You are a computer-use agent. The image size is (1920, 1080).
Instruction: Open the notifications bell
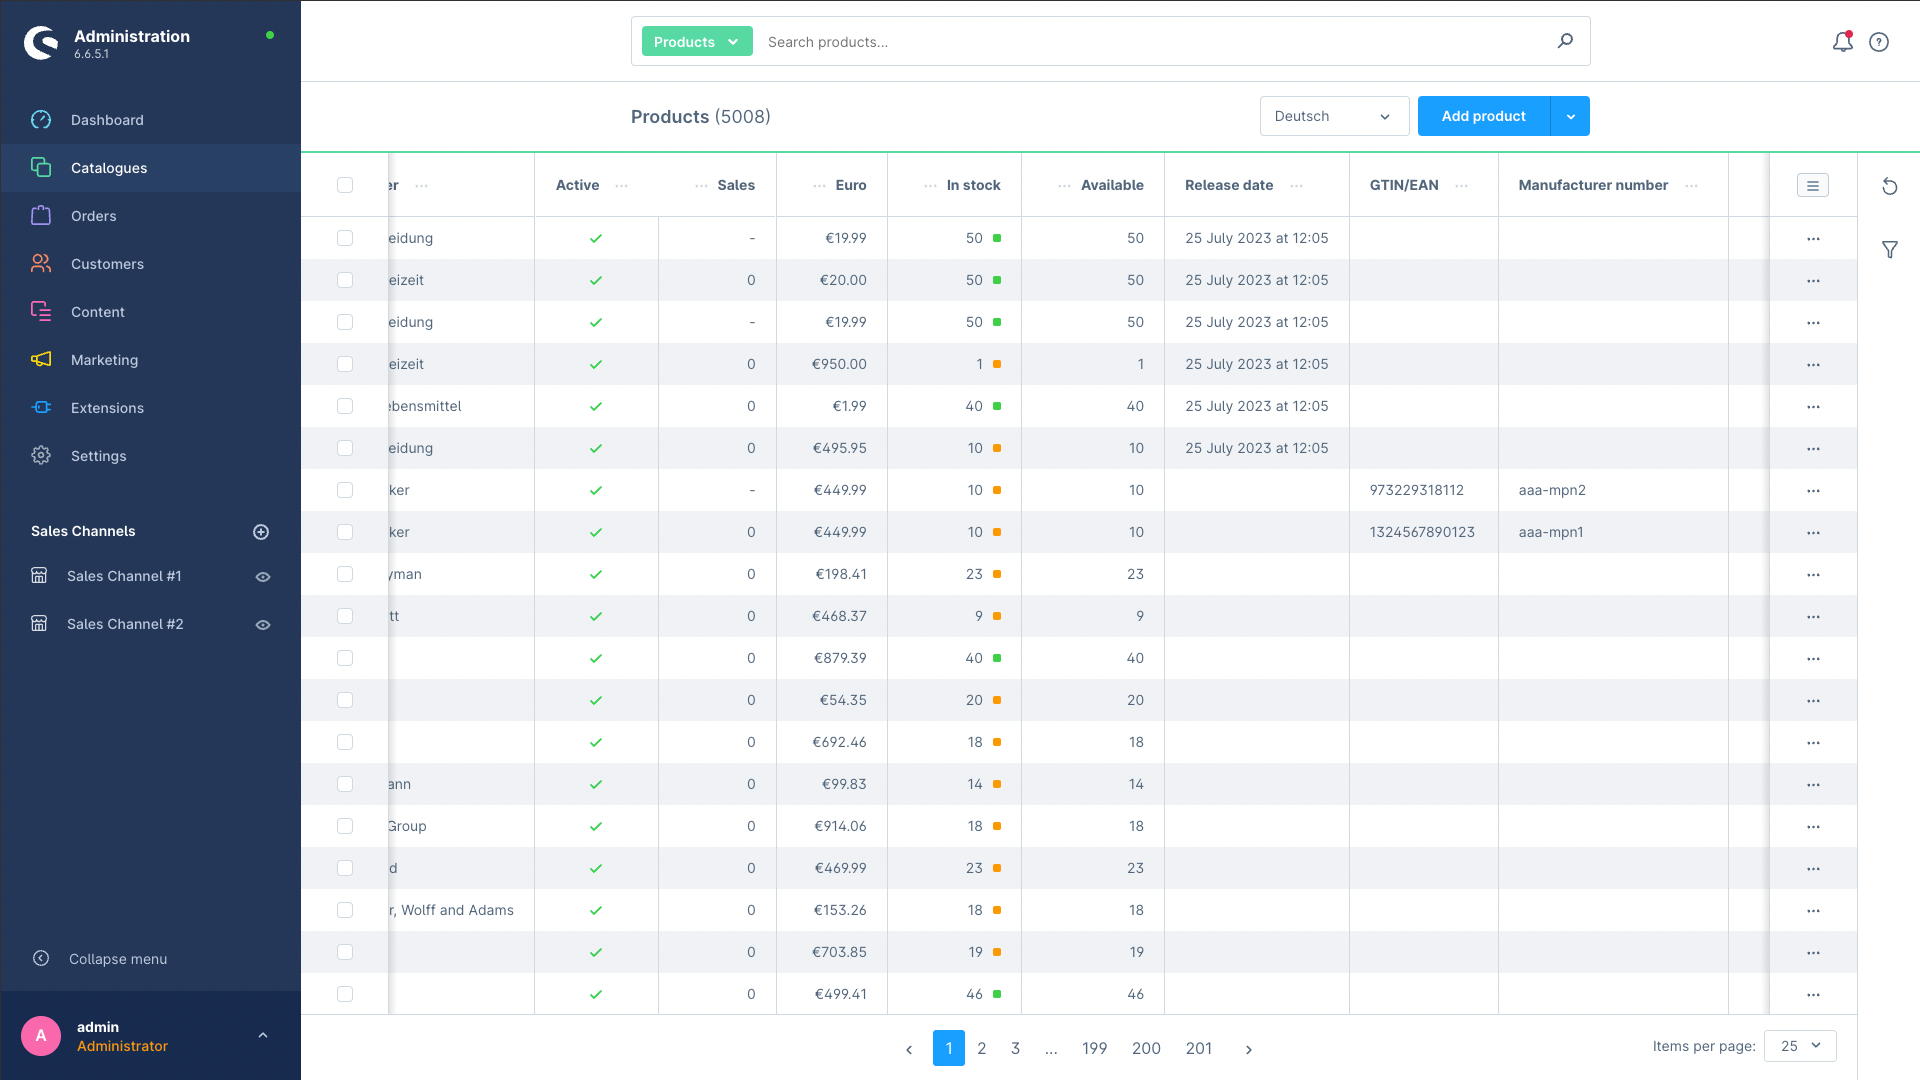(1842, 42)
